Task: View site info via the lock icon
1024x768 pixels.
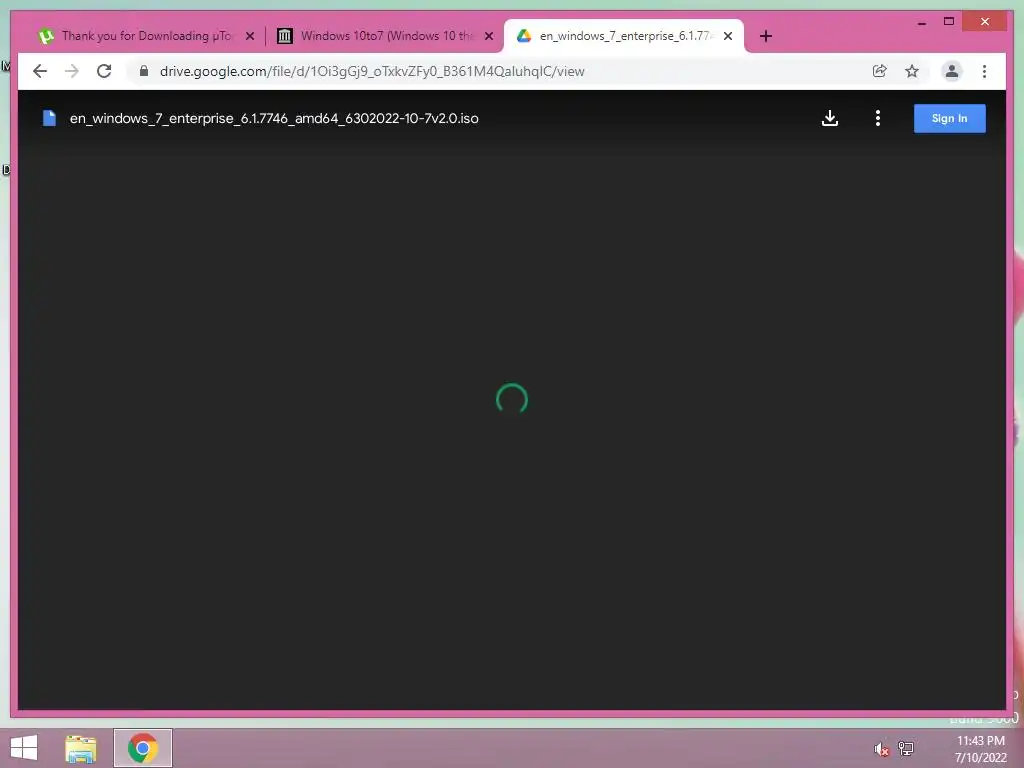Action: point(144,71)
